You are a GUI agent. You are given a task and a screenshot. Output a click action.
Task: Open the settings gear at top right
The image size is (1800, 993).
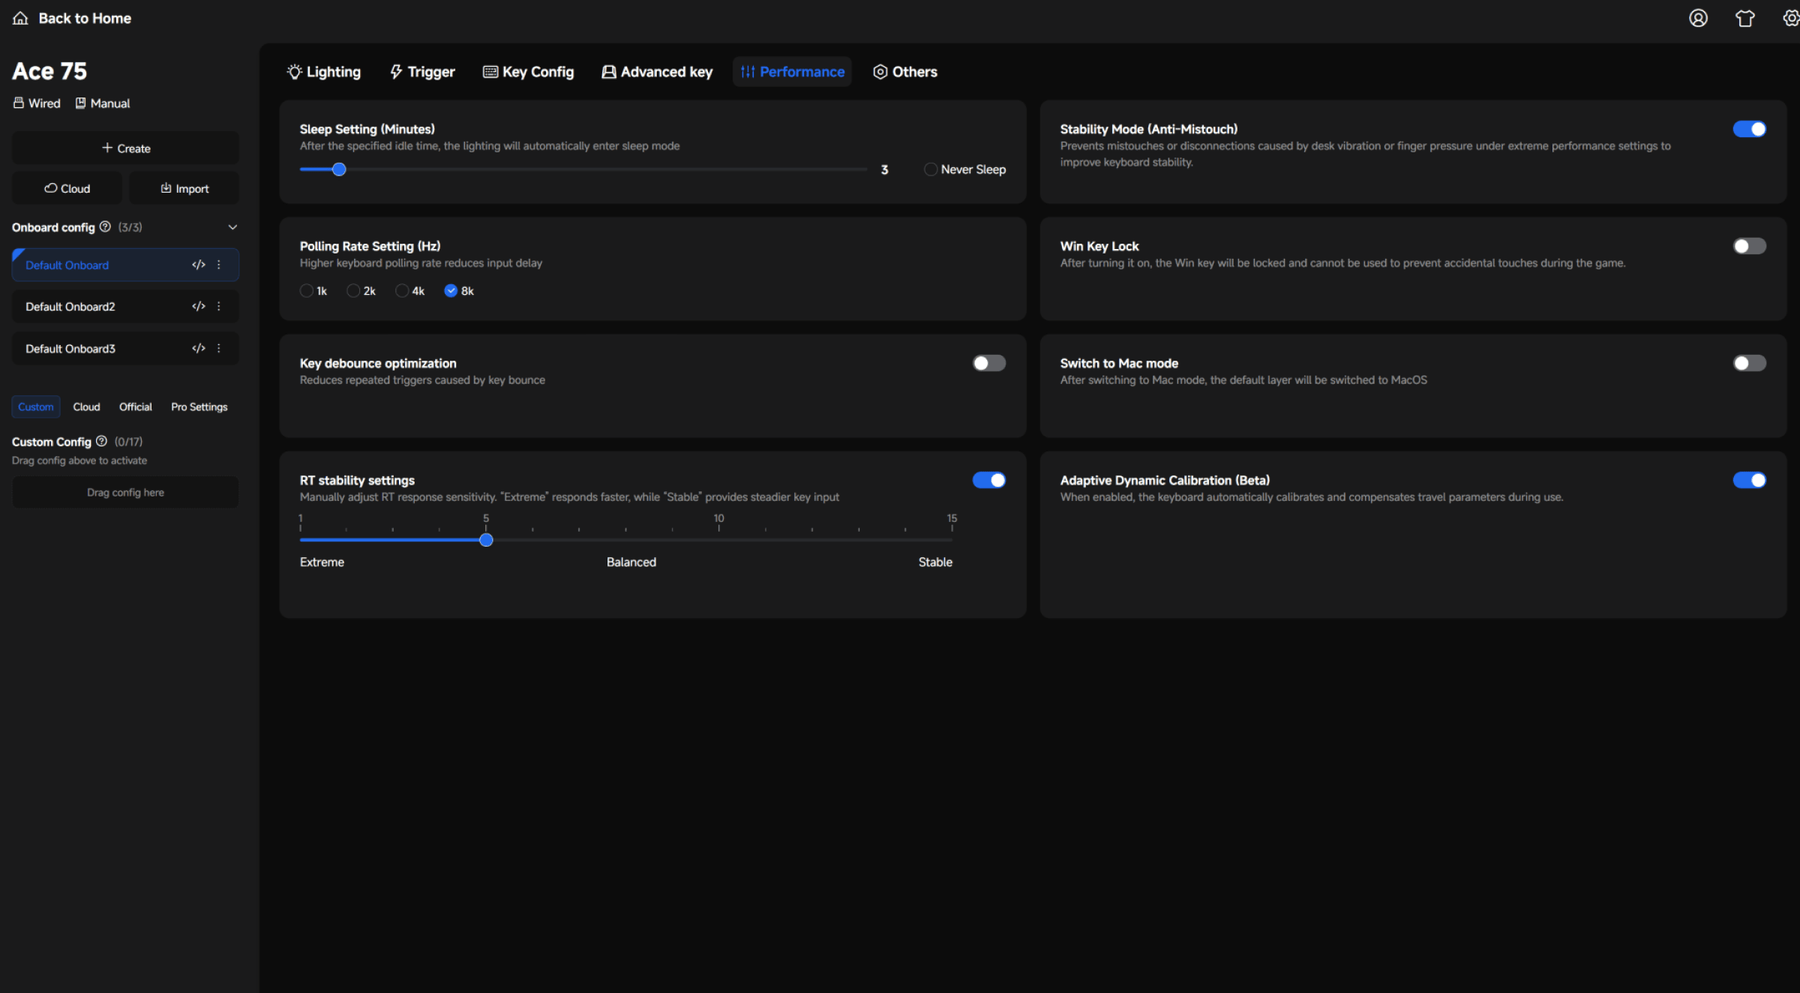(1790, 18)
